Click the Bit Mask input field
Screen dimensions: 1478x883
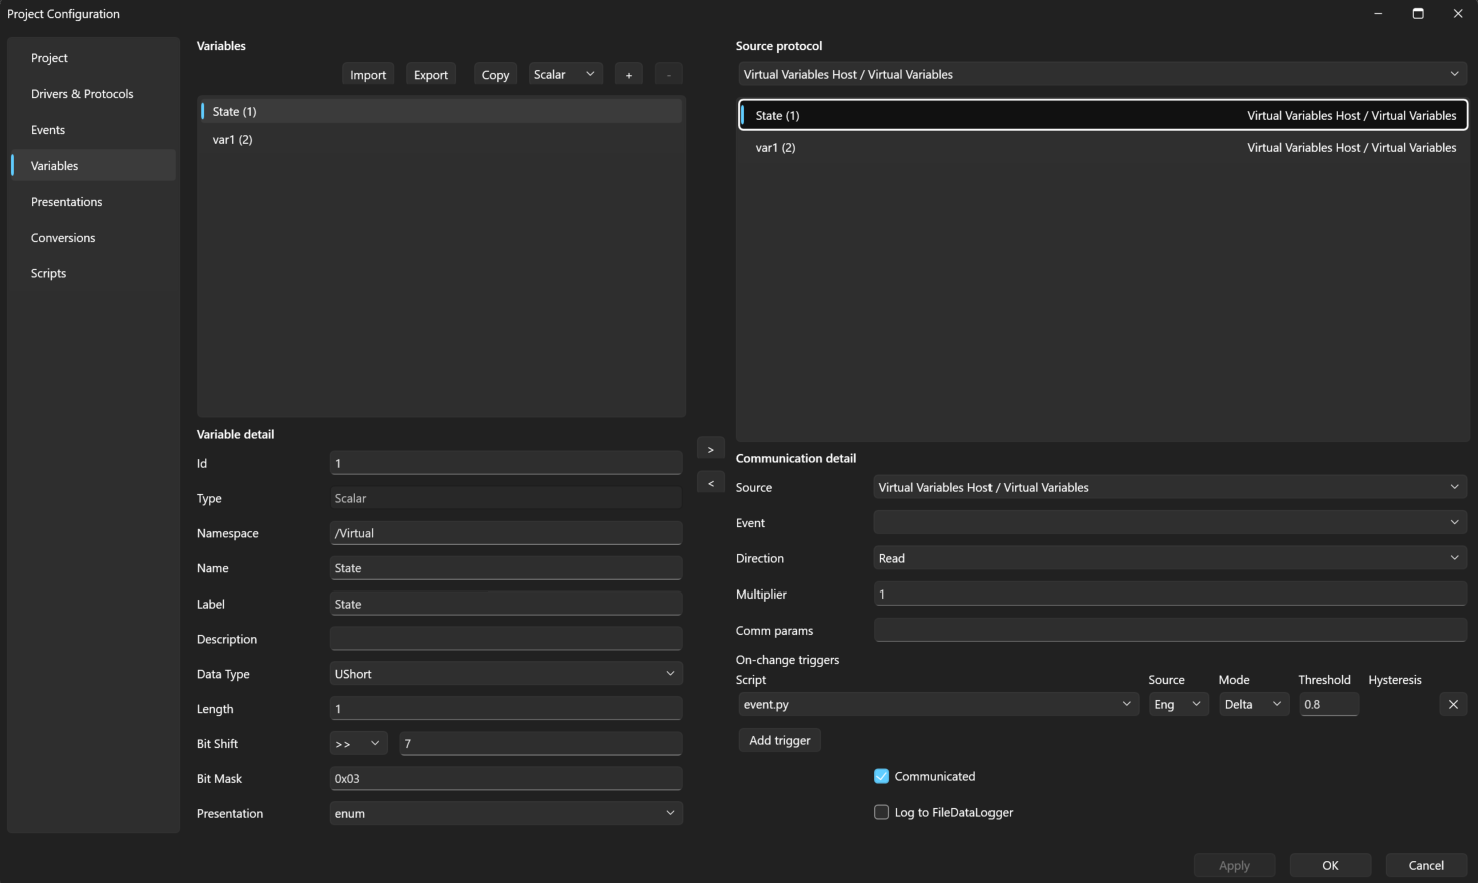(506, 778)
